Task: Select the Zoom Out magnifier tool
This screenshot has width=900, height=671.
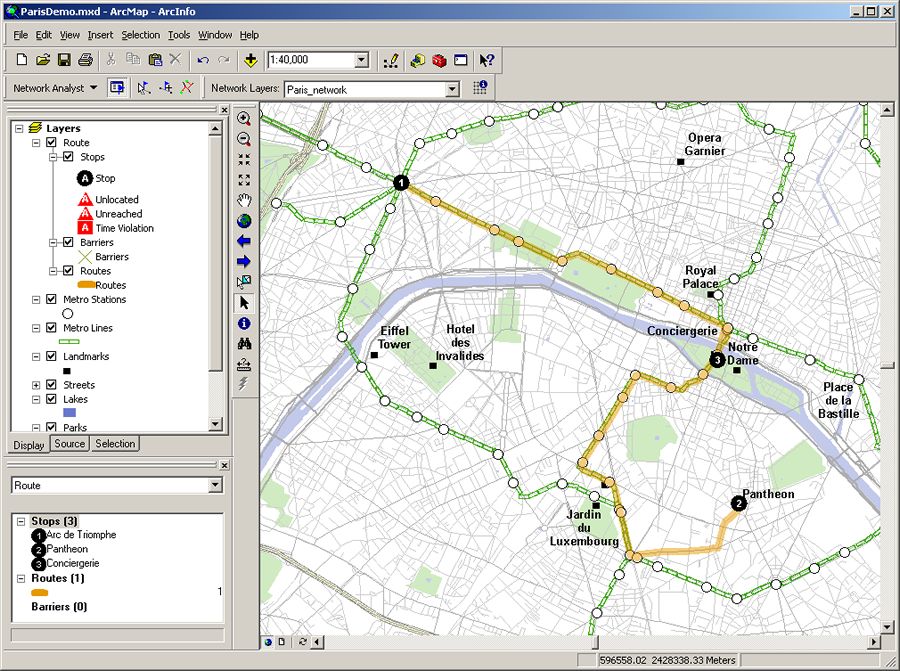Action: 244,139
